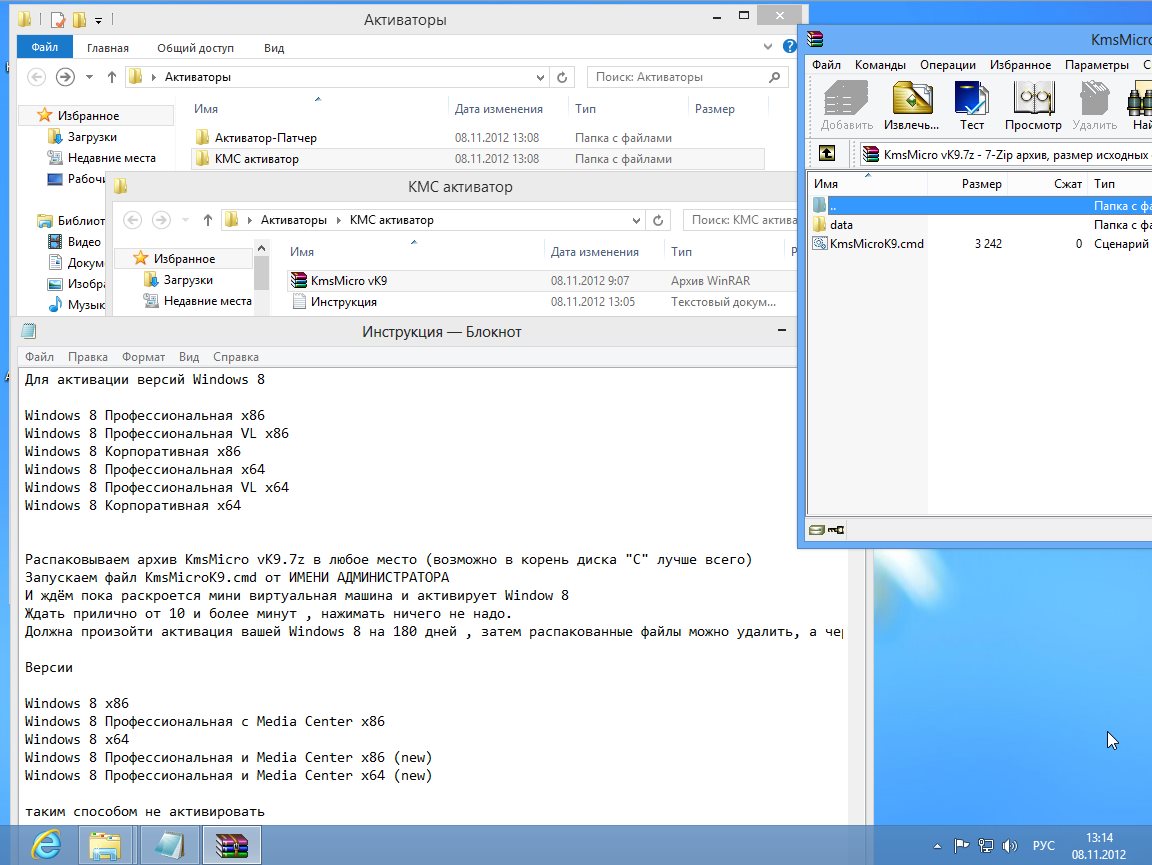The width and height of the screenshot is (1152, 865).
Task: Click the Просмотр (View) icon in WinRAR
Action: point(1033,106)
